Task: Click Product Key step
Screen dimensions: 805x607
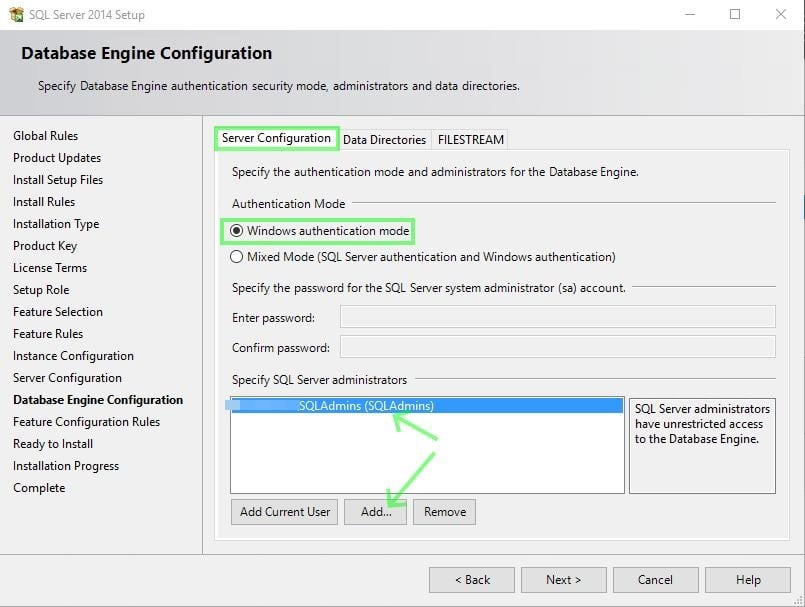Action: 45,246
